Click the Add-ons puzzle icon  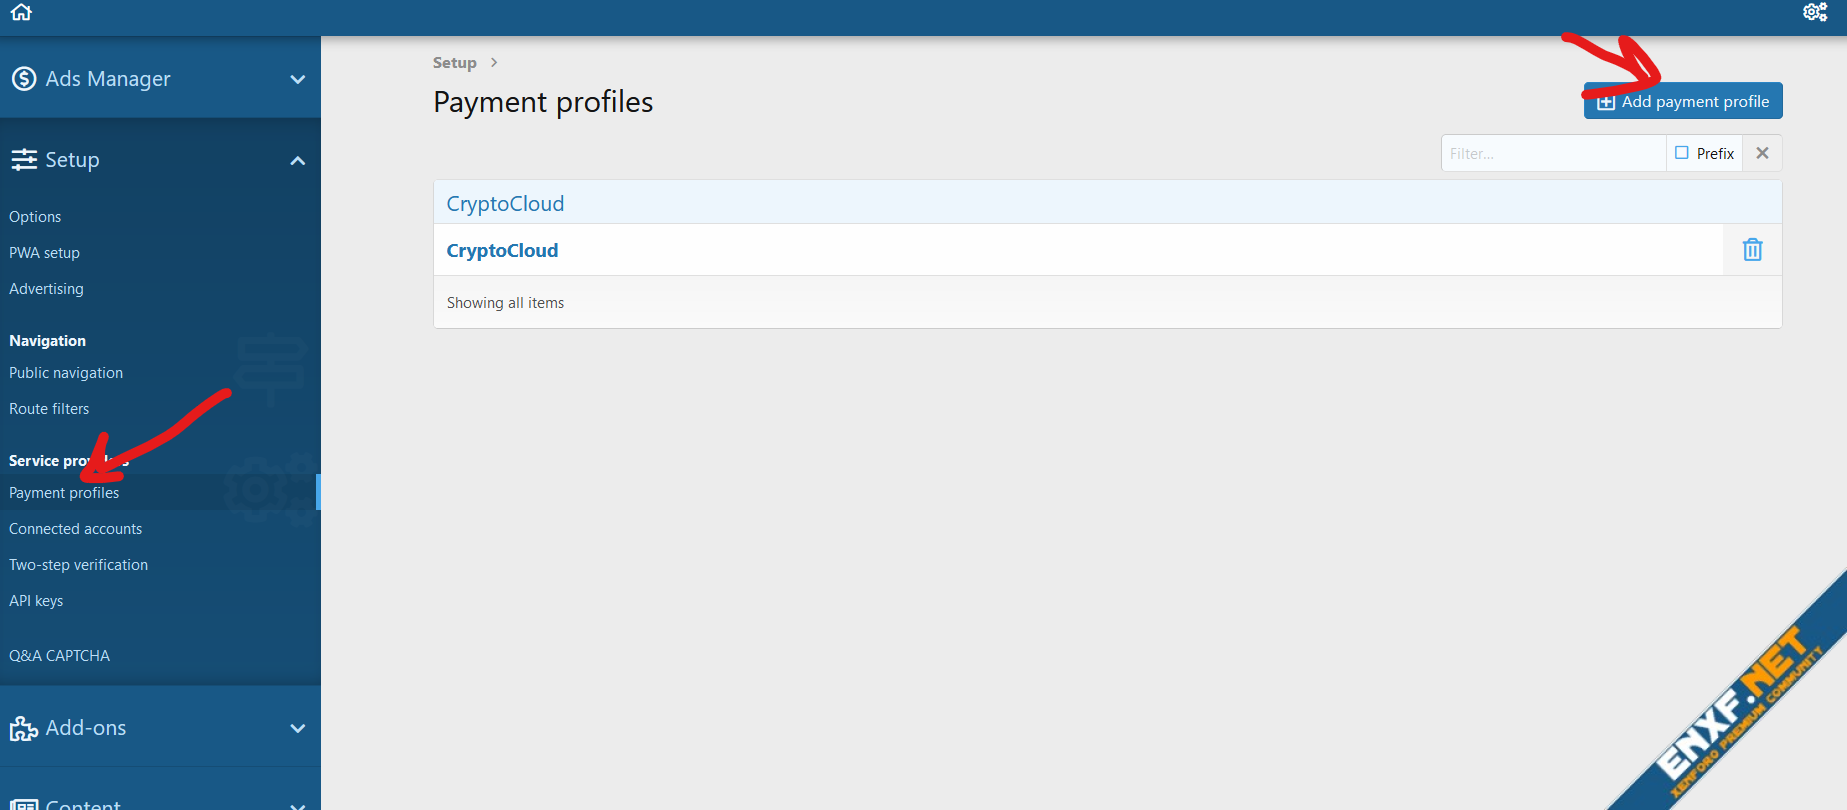[24, 728]
